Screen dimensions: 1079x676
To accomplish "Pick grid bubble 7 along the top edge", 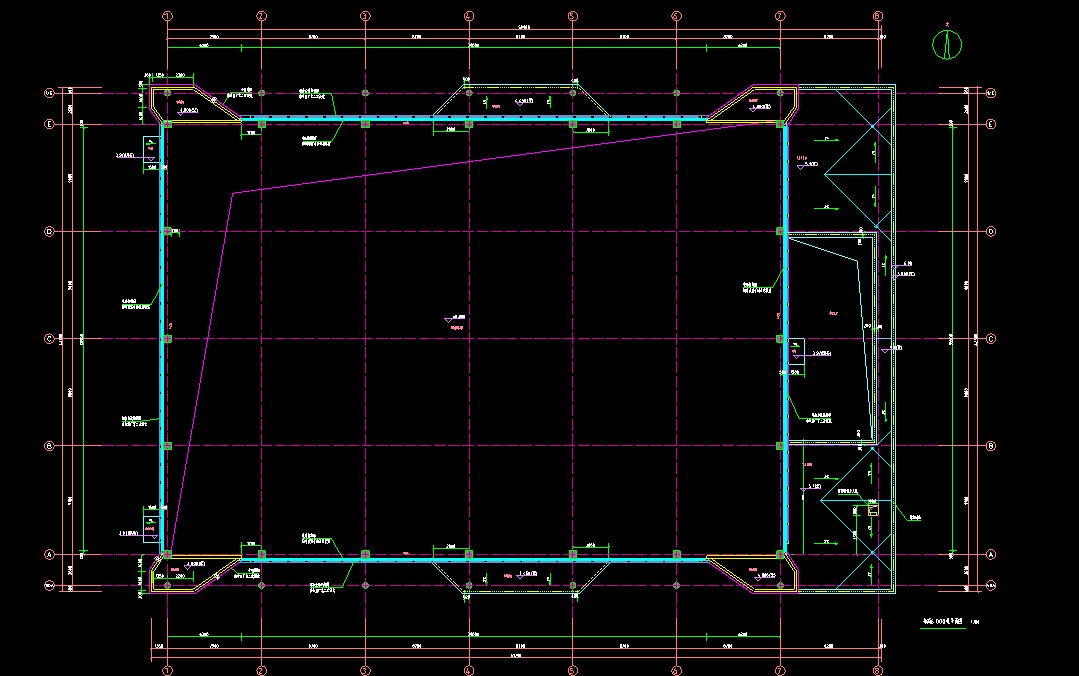I will [780, 16].
